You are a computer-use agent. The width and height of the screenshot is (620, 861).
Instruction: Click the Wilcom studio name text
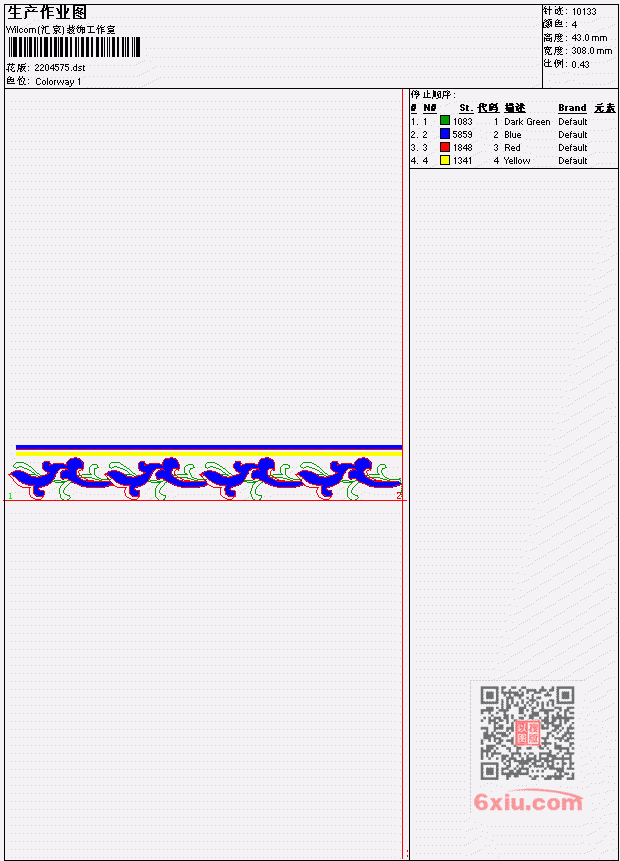(60, 30)
